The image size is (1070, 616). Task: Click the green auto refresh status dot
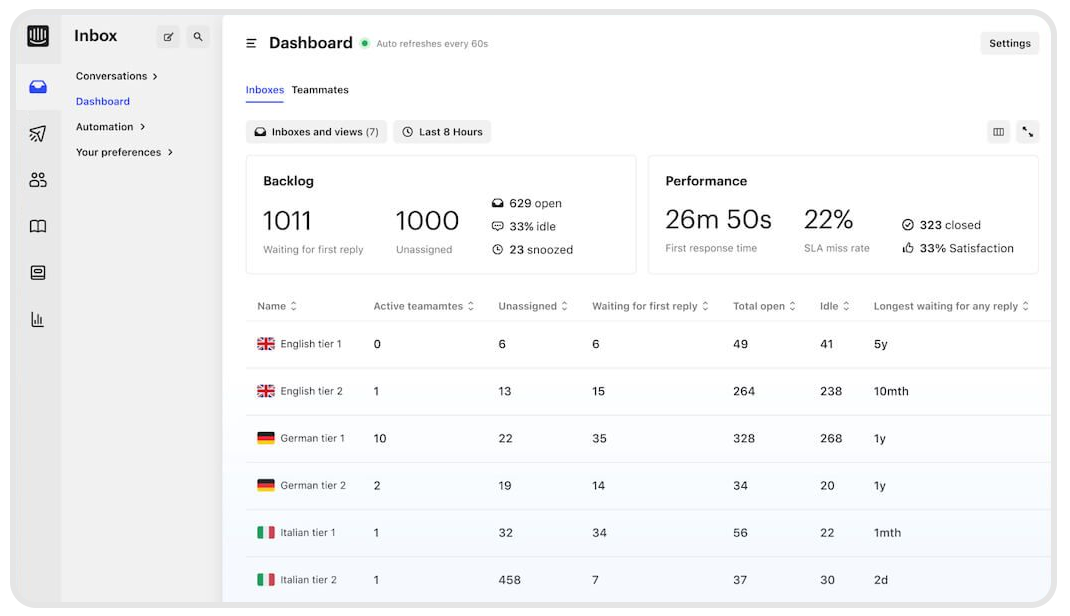(365, 44)
